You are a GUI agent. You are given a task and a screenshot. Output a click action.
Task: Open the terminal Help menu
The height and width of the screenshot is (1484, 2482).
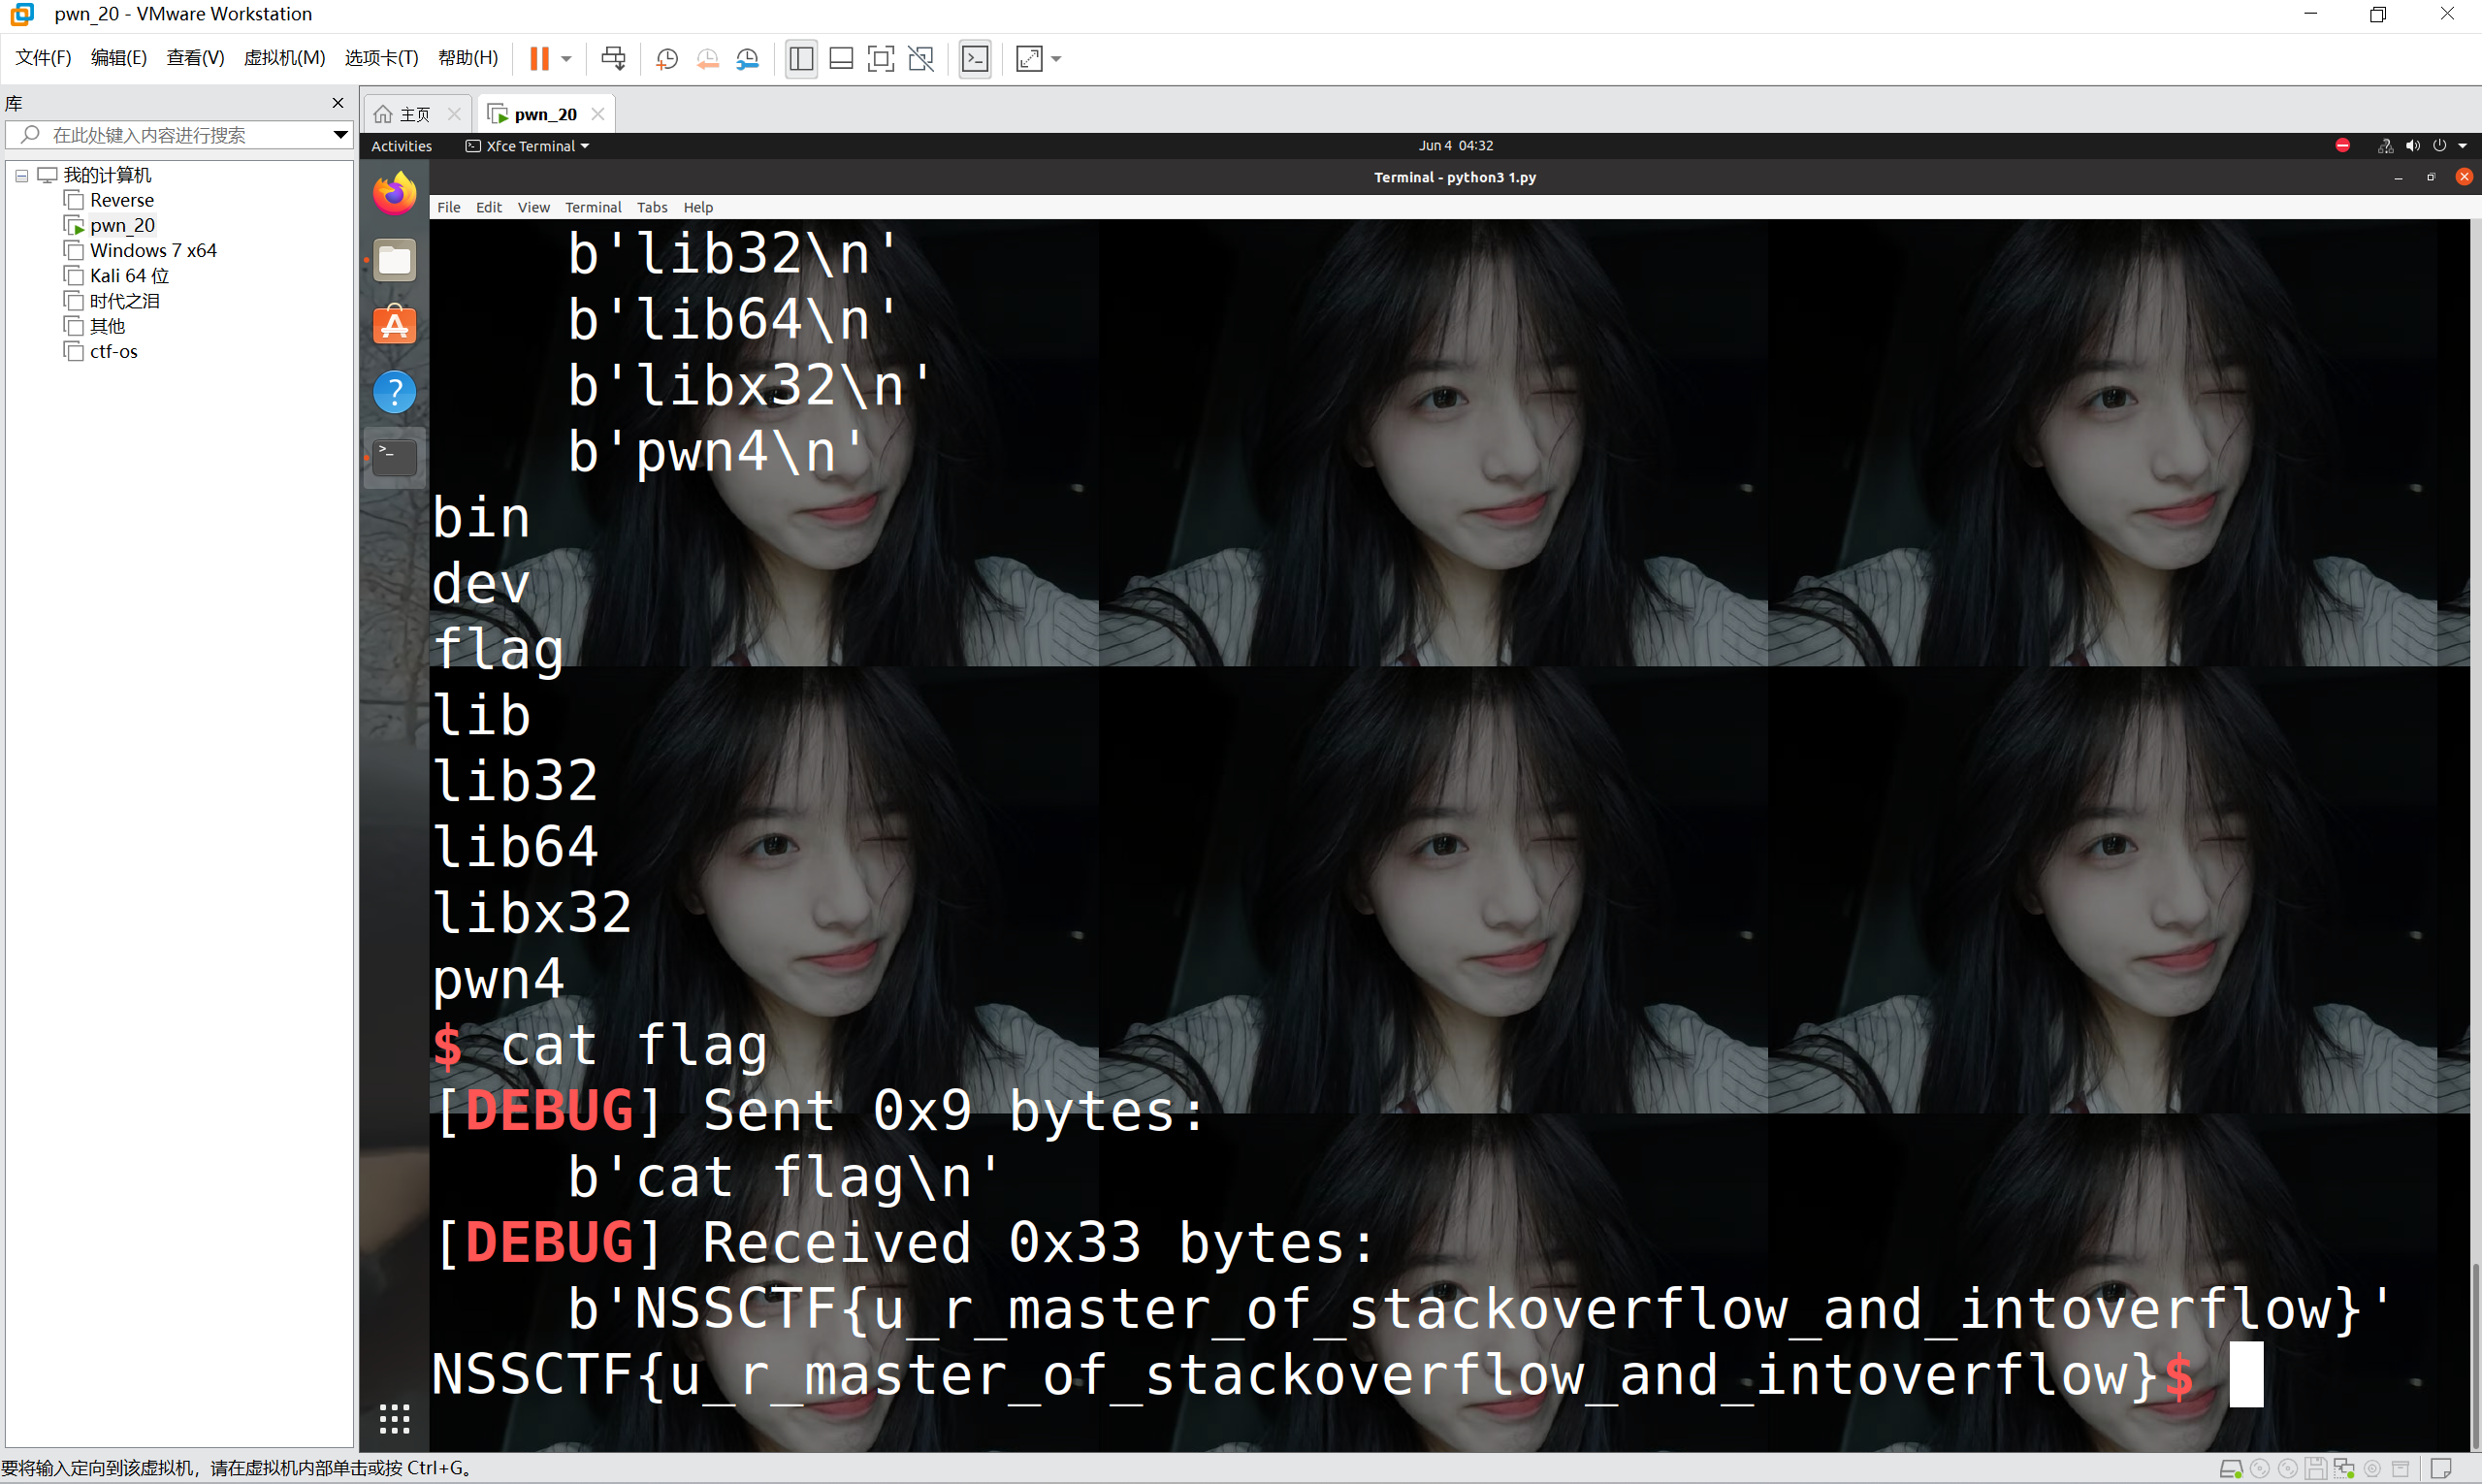tap(698, 207)
